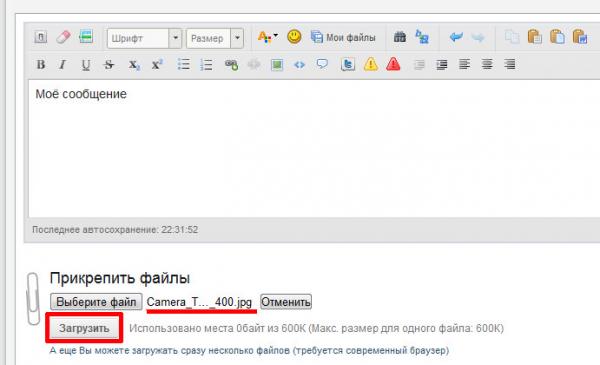600x365 pixels.
Task: Open Мои файлы media browser
Action: [x=343, y=37]
